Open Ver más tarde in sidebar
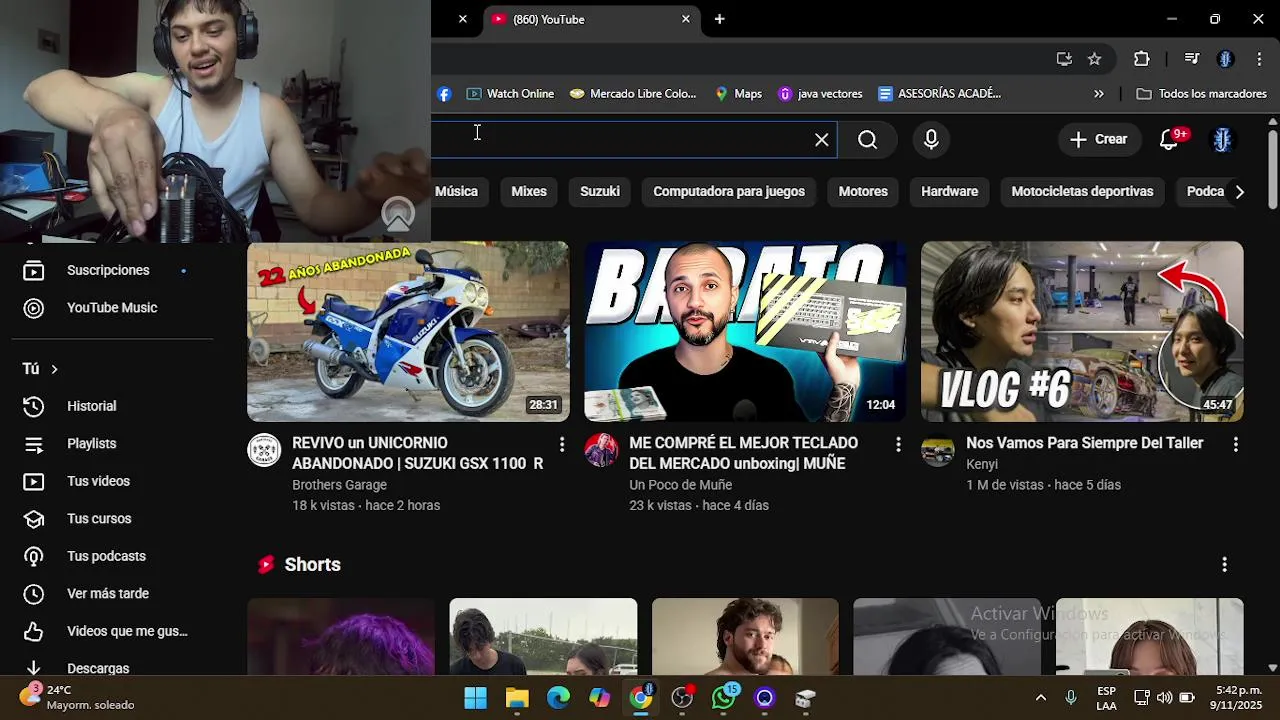This screenshot has height=720, width=1280. (108, 593)
